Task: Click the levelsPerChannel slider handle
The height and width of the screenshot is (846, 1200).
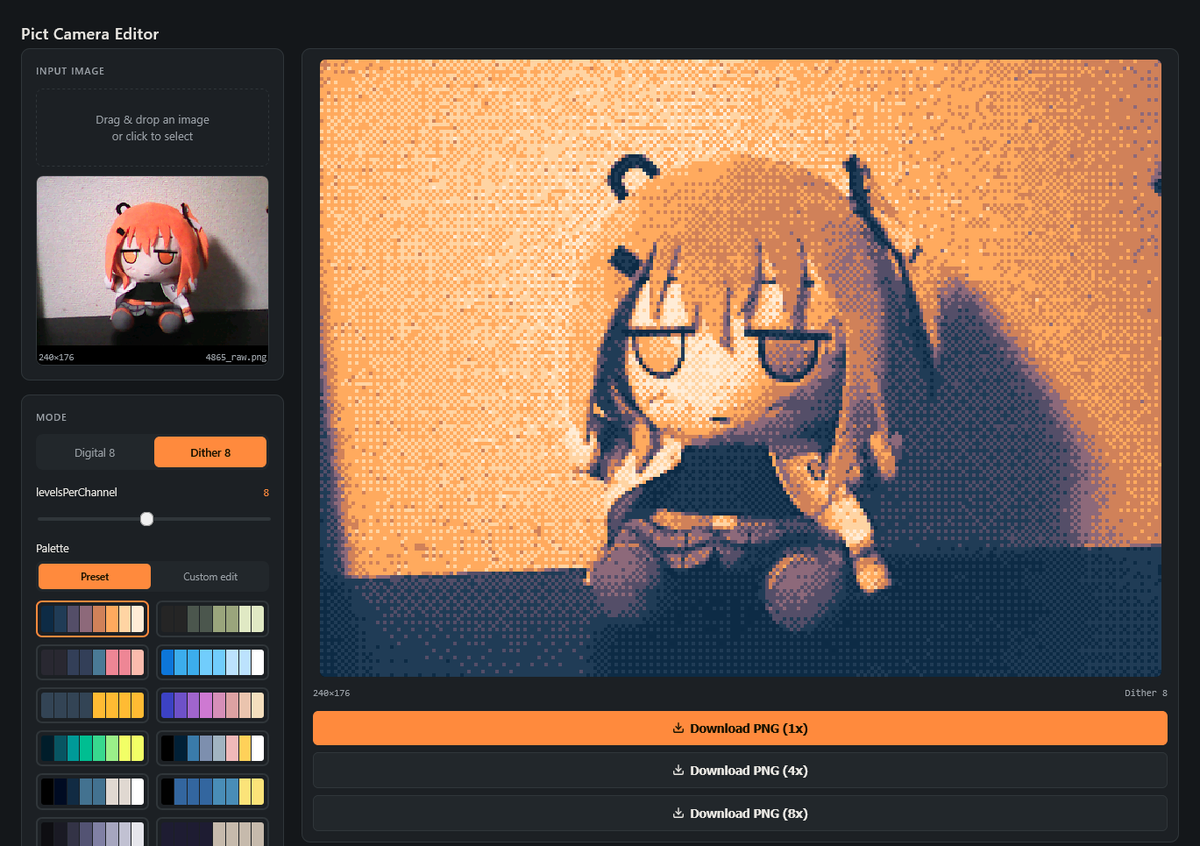Action: (x=147, y=519)
